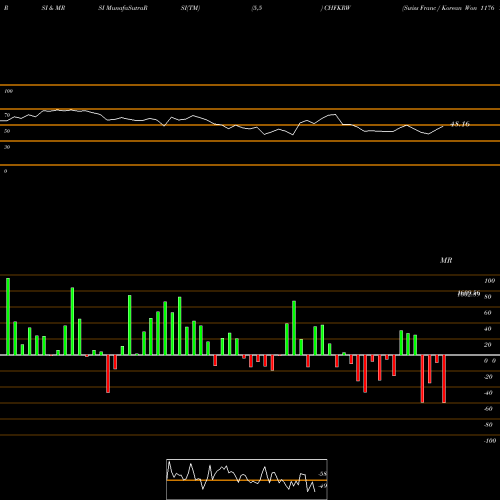Click the "SI & MR" header label
Viewport: 500px width, 500px height.
53,8
